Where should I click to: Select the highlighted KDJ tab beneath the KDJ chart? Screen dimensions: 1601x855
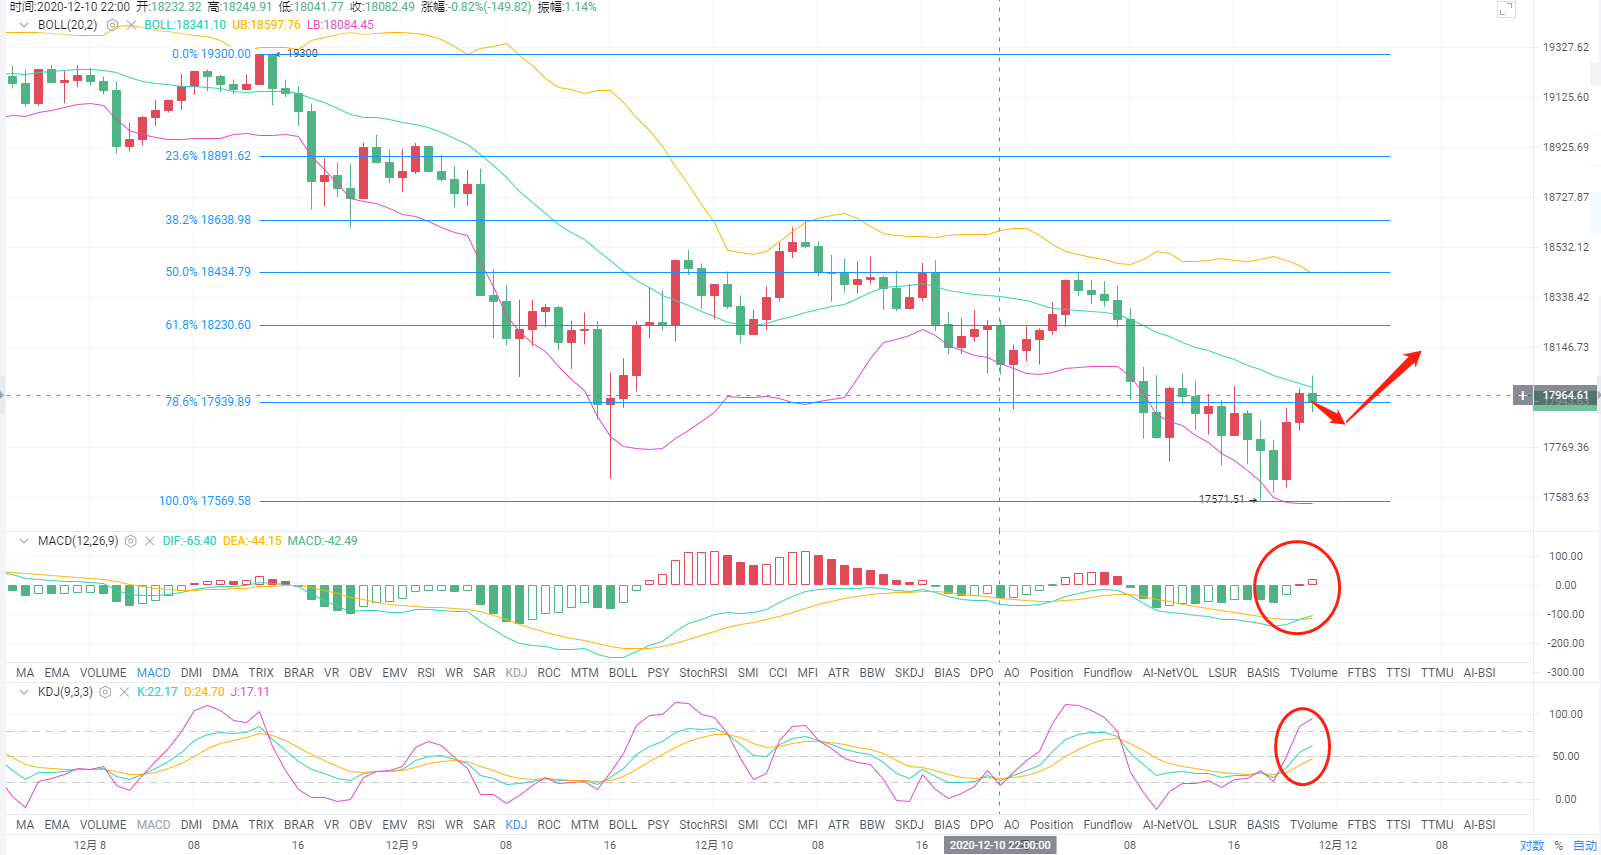pyautogui.click(x=516, y=825)
